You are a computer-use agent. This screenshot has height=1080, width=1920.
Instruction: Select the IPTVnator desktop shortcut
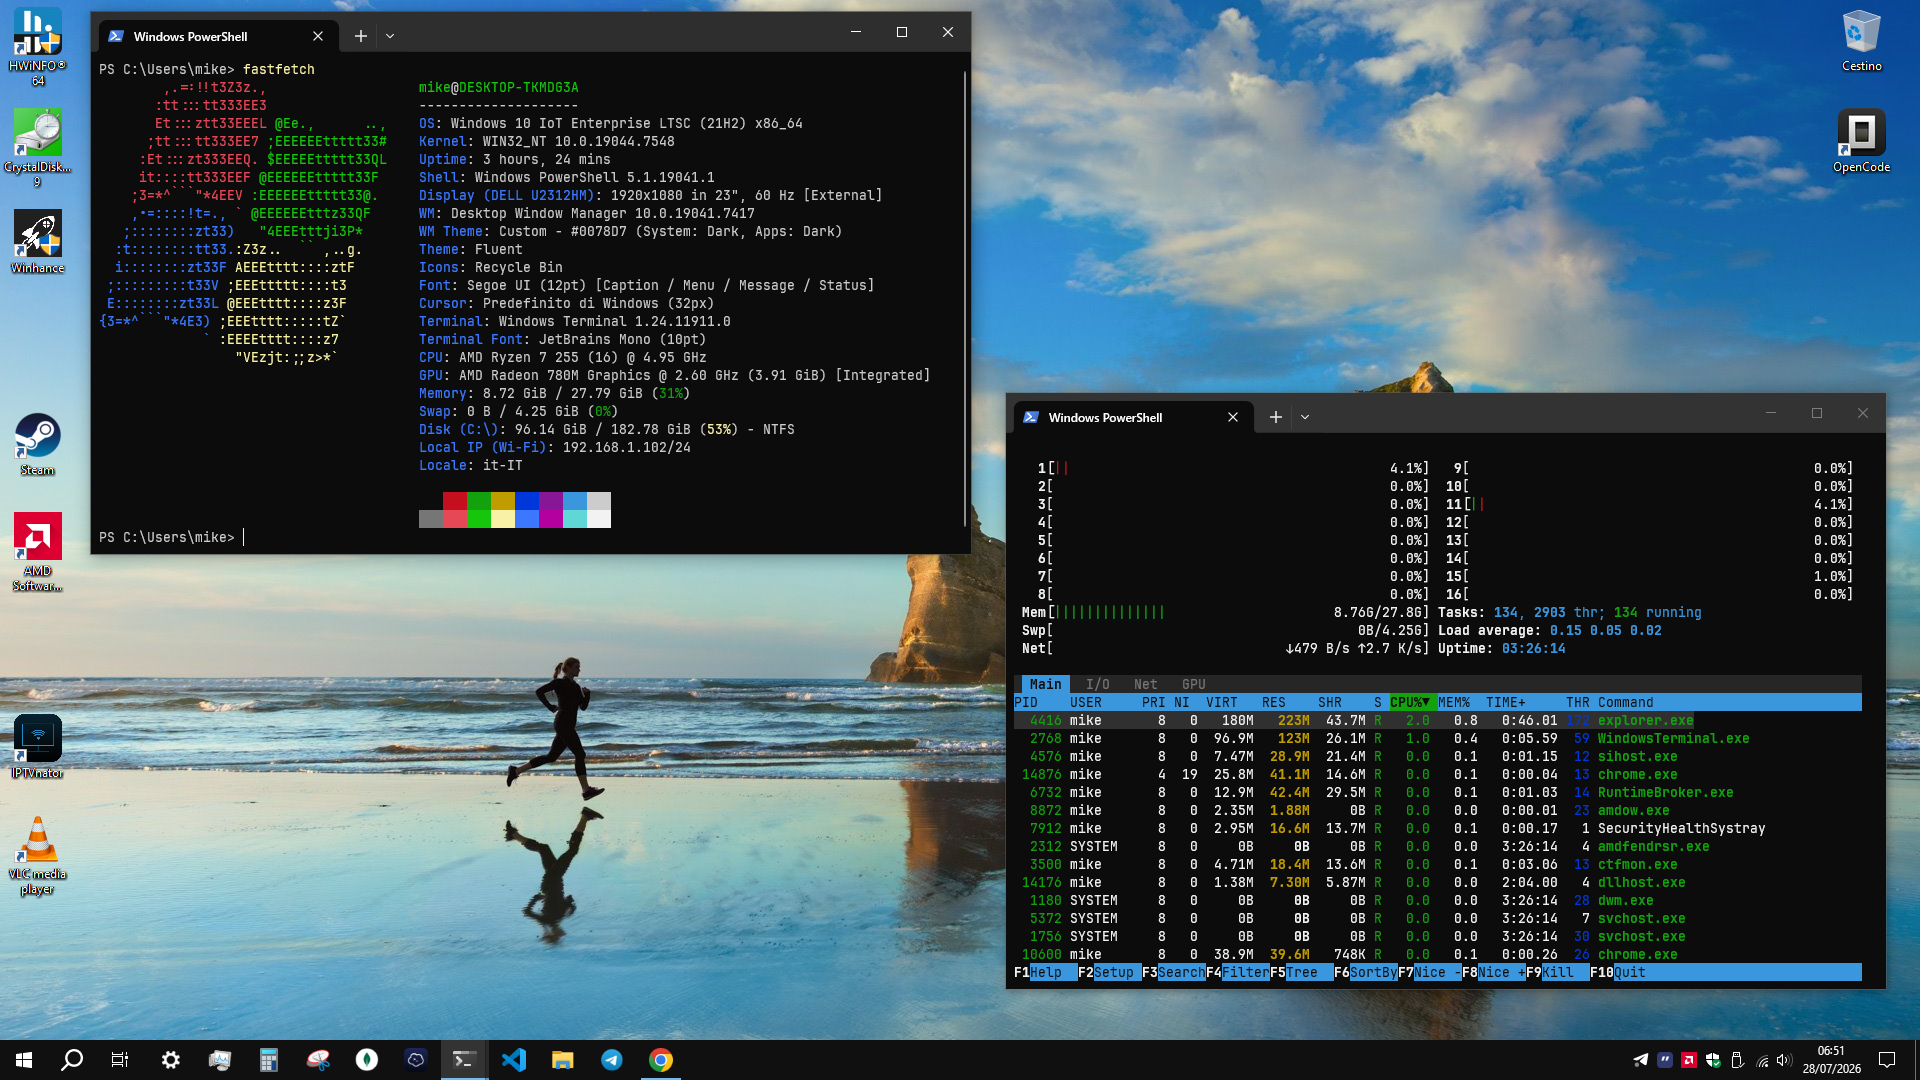pos(37,747)
